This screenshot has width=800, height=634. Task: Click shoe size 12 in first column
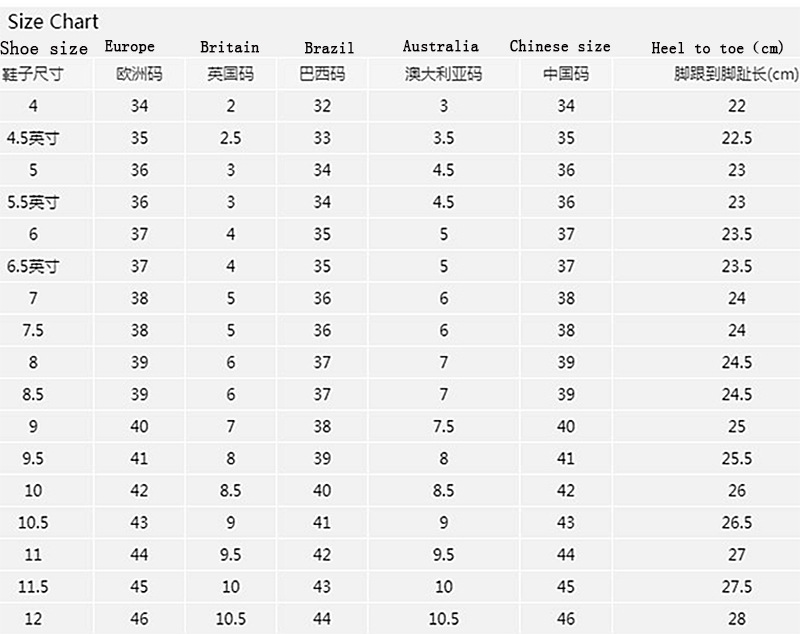(33, 619)
